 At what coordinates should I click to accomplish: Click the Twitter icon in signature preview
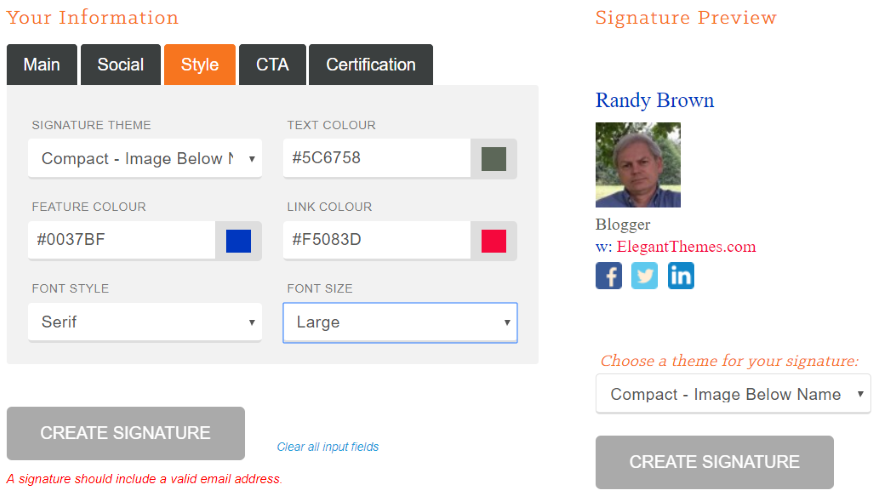[x=645, y=276]
